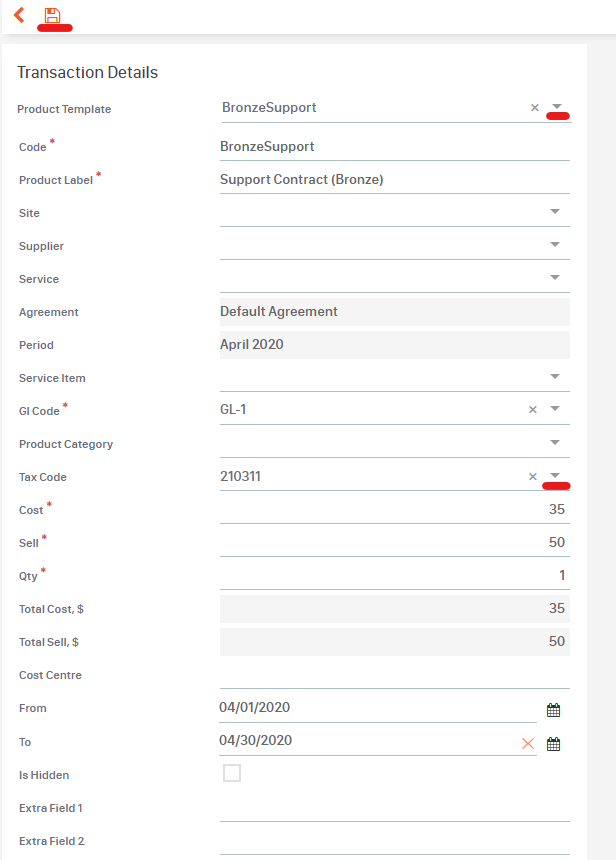Click the Product Label text field

[395, 180]
